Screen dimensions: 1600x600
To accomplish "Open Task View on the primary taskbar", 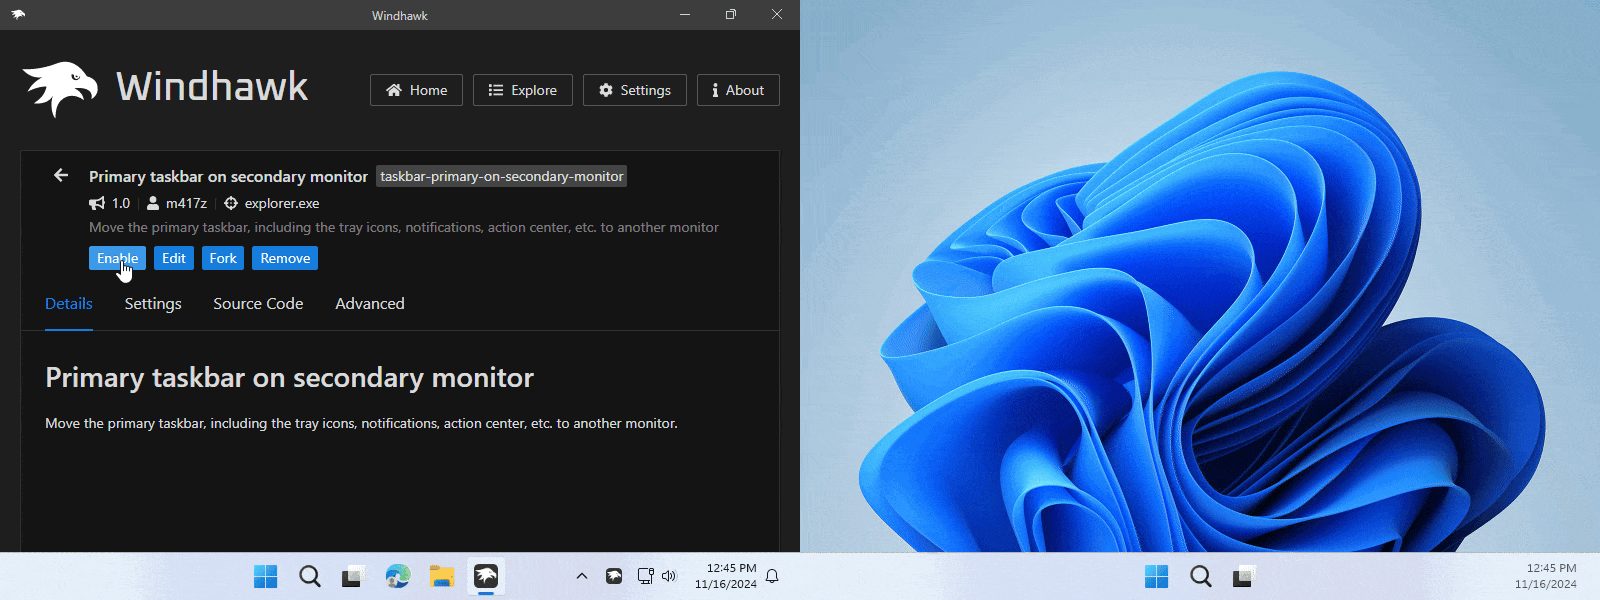I will click(x=352, y=576).
